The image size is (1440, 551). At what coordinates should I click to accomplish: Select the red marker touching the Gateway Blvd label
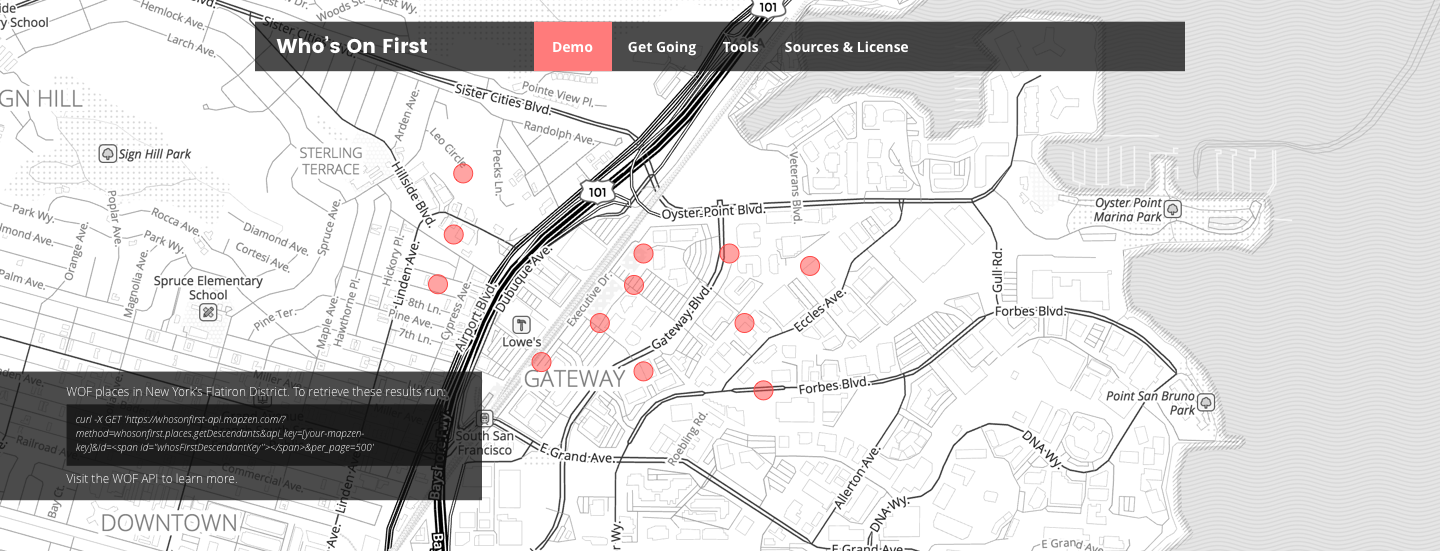730,253
